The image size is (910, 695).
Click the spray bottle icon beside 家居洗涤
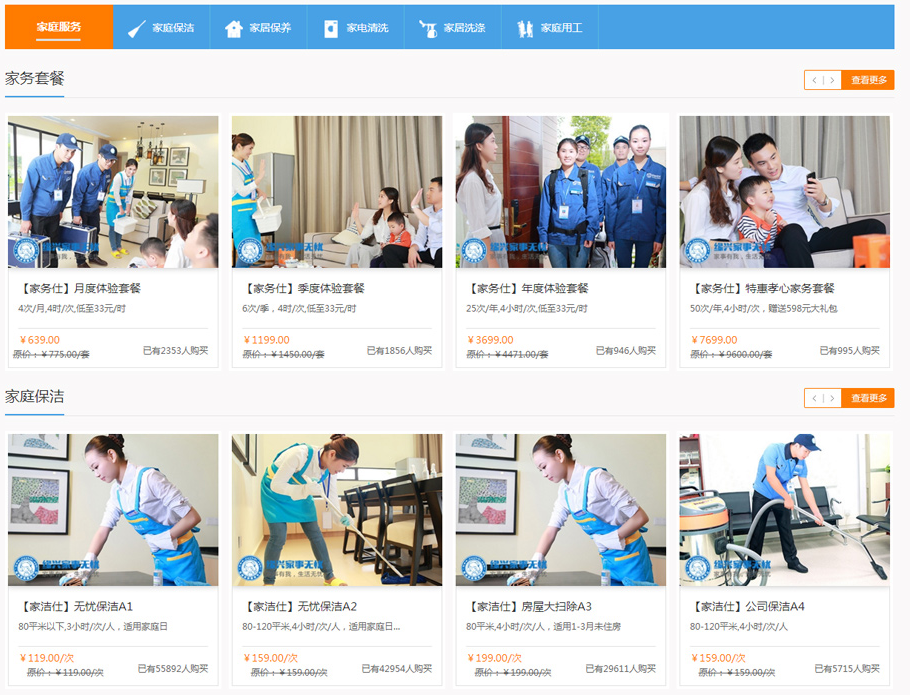coord(428,29)
